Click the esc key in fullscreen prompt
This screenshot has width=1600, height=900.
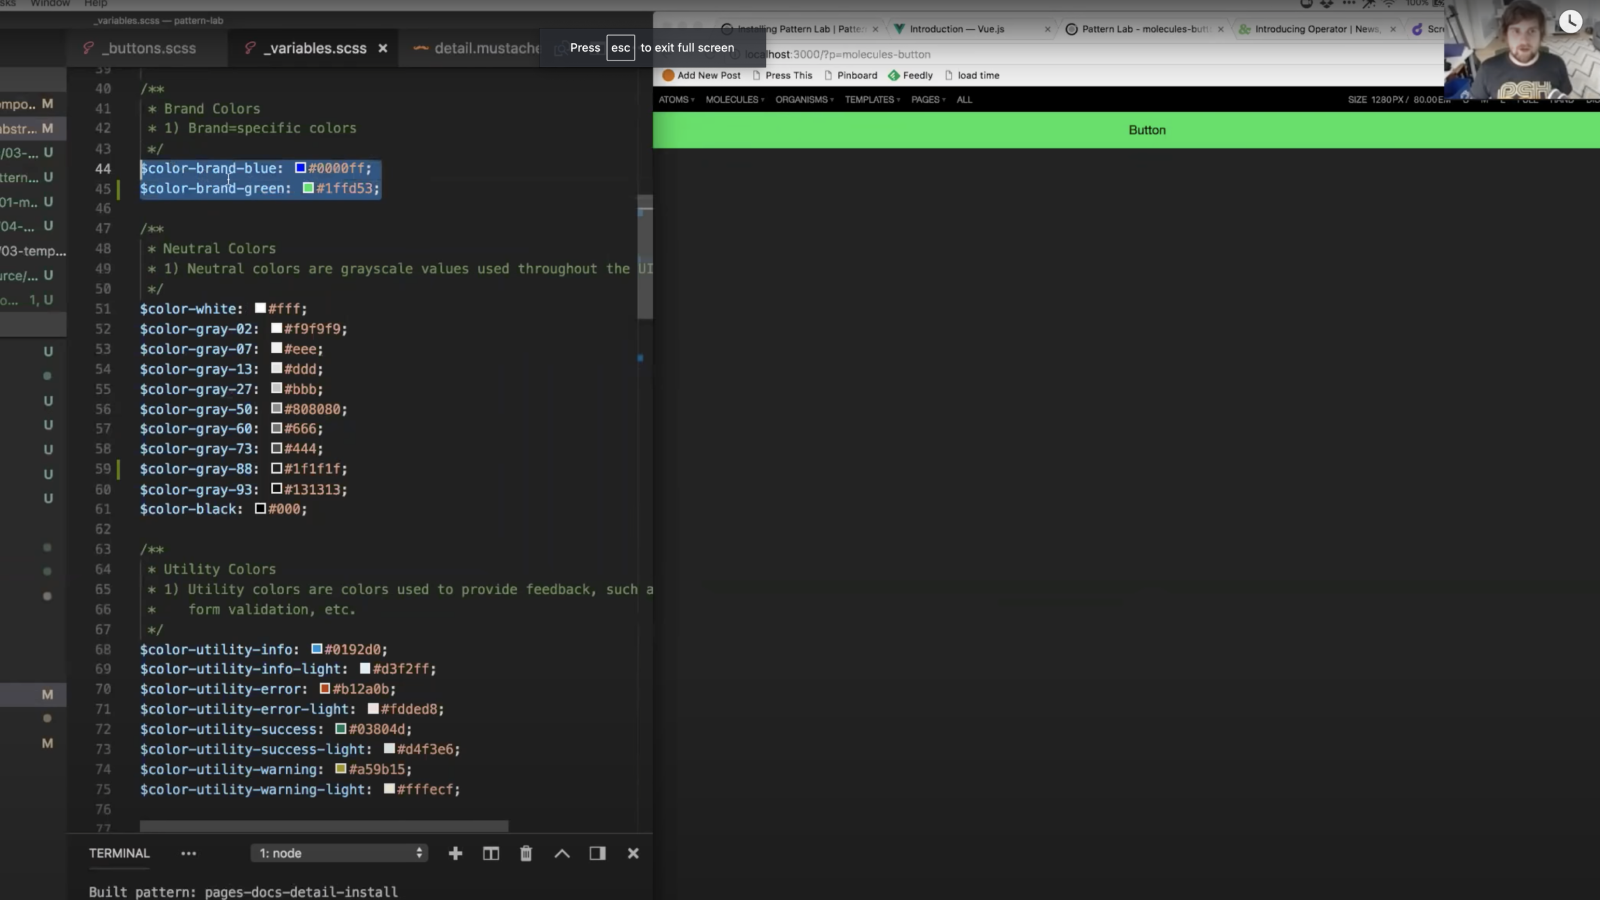(620, 47)
